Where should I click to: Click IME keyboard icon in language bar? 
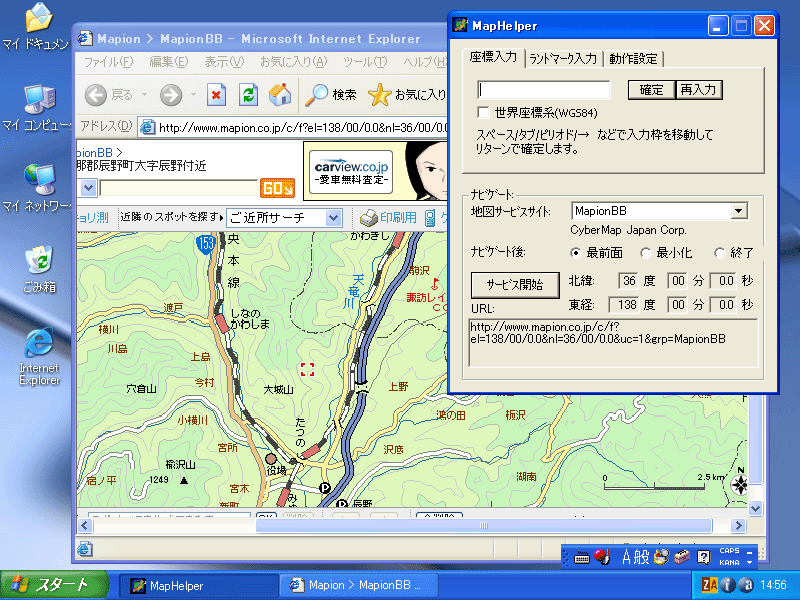pyautogui.click(x=582, y=558)
